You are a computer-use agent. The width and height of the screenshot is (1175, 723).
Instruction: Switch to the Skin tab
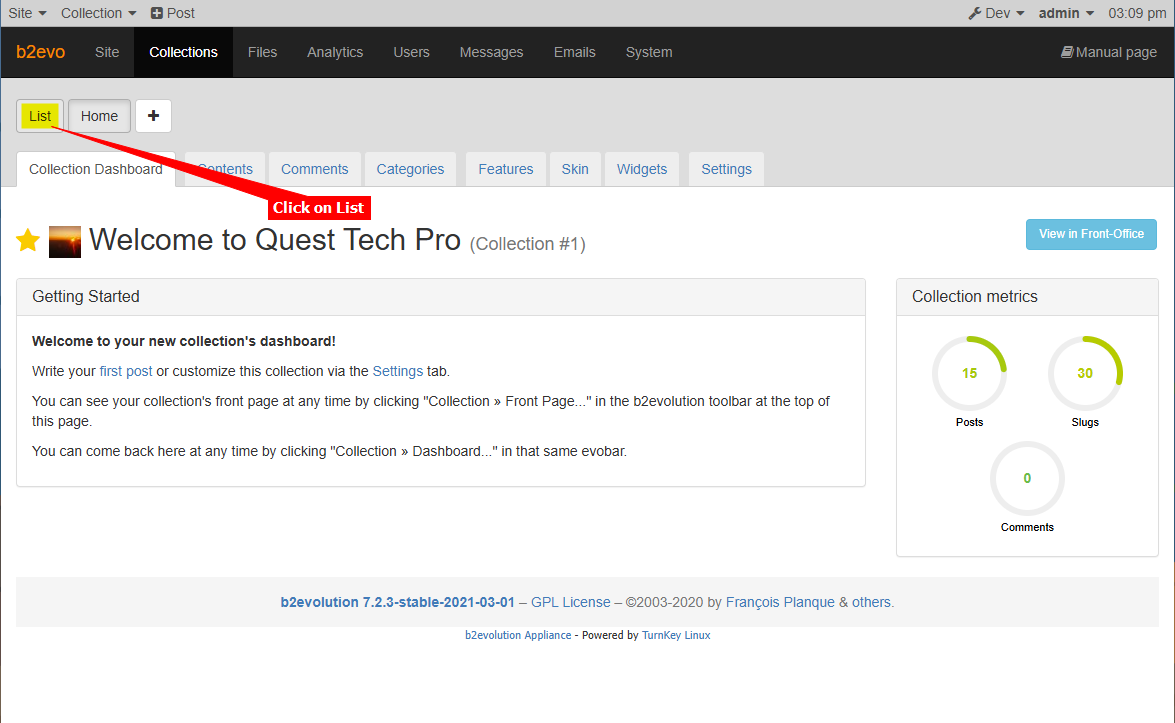point(575,169)
